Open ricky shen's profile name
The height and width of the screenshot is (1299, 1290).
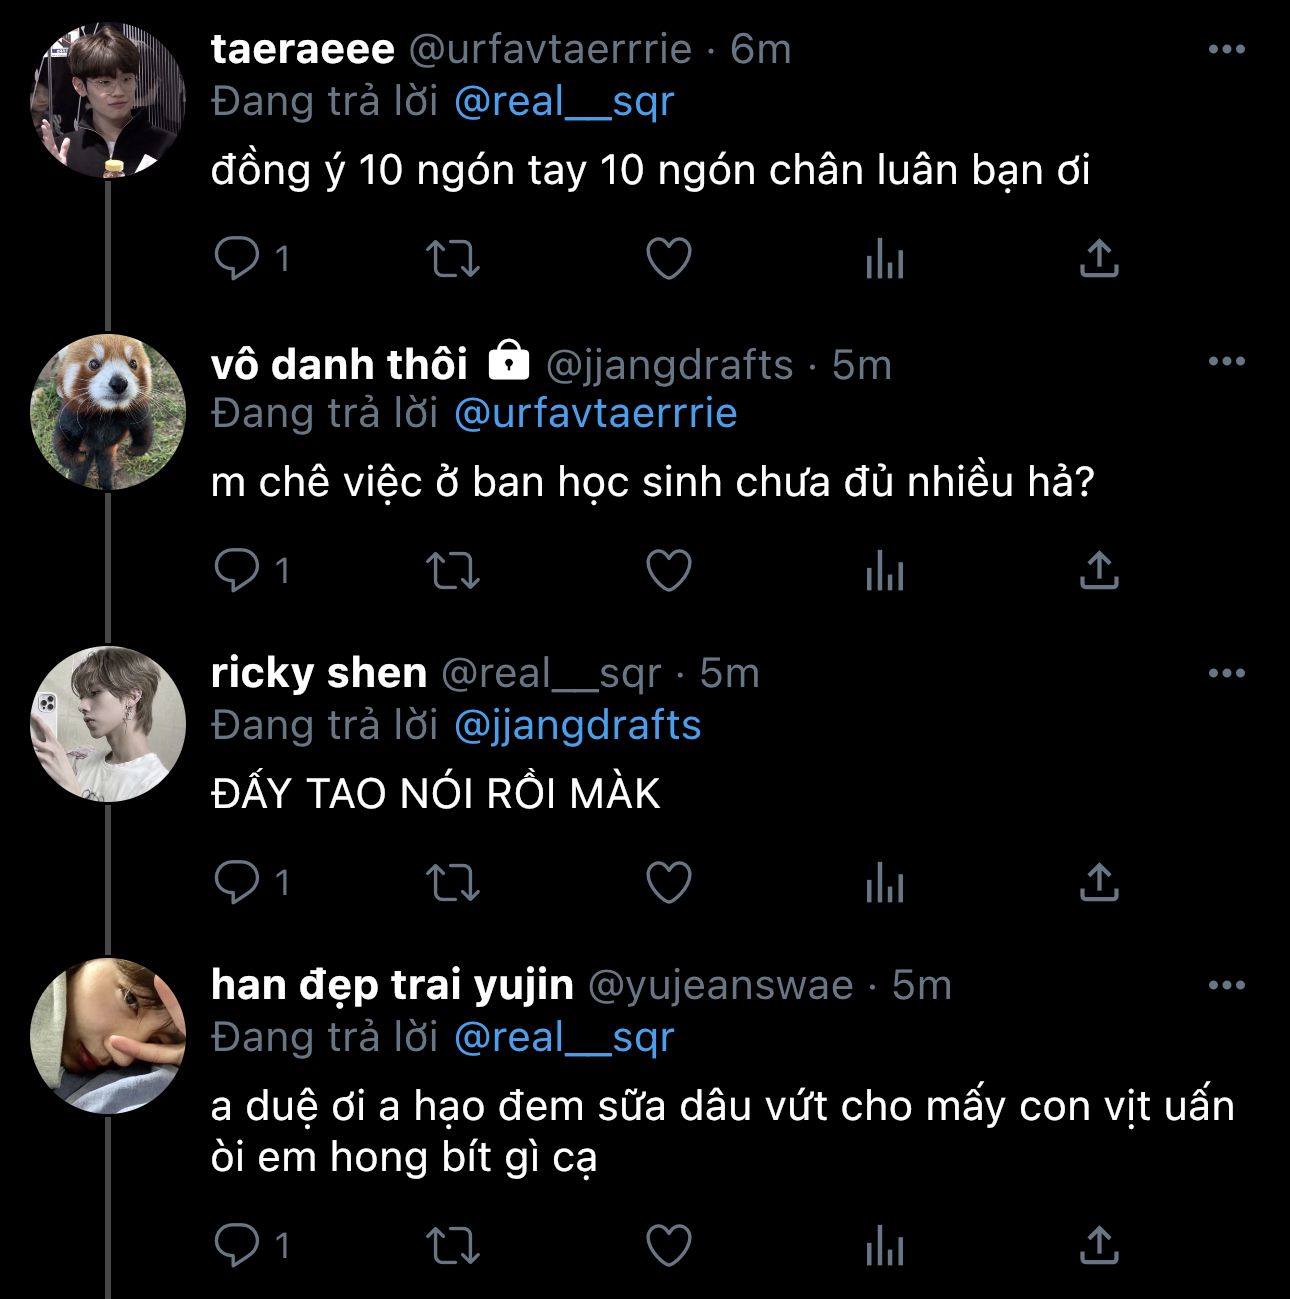[x=319, y=673]
